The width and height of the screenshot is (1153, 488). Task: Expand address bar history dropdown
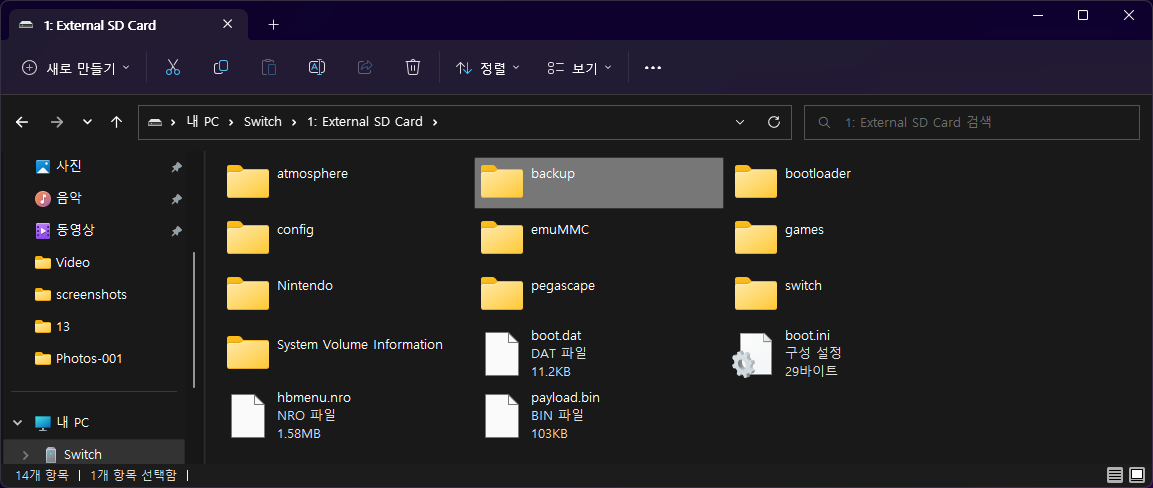point(740,122)
